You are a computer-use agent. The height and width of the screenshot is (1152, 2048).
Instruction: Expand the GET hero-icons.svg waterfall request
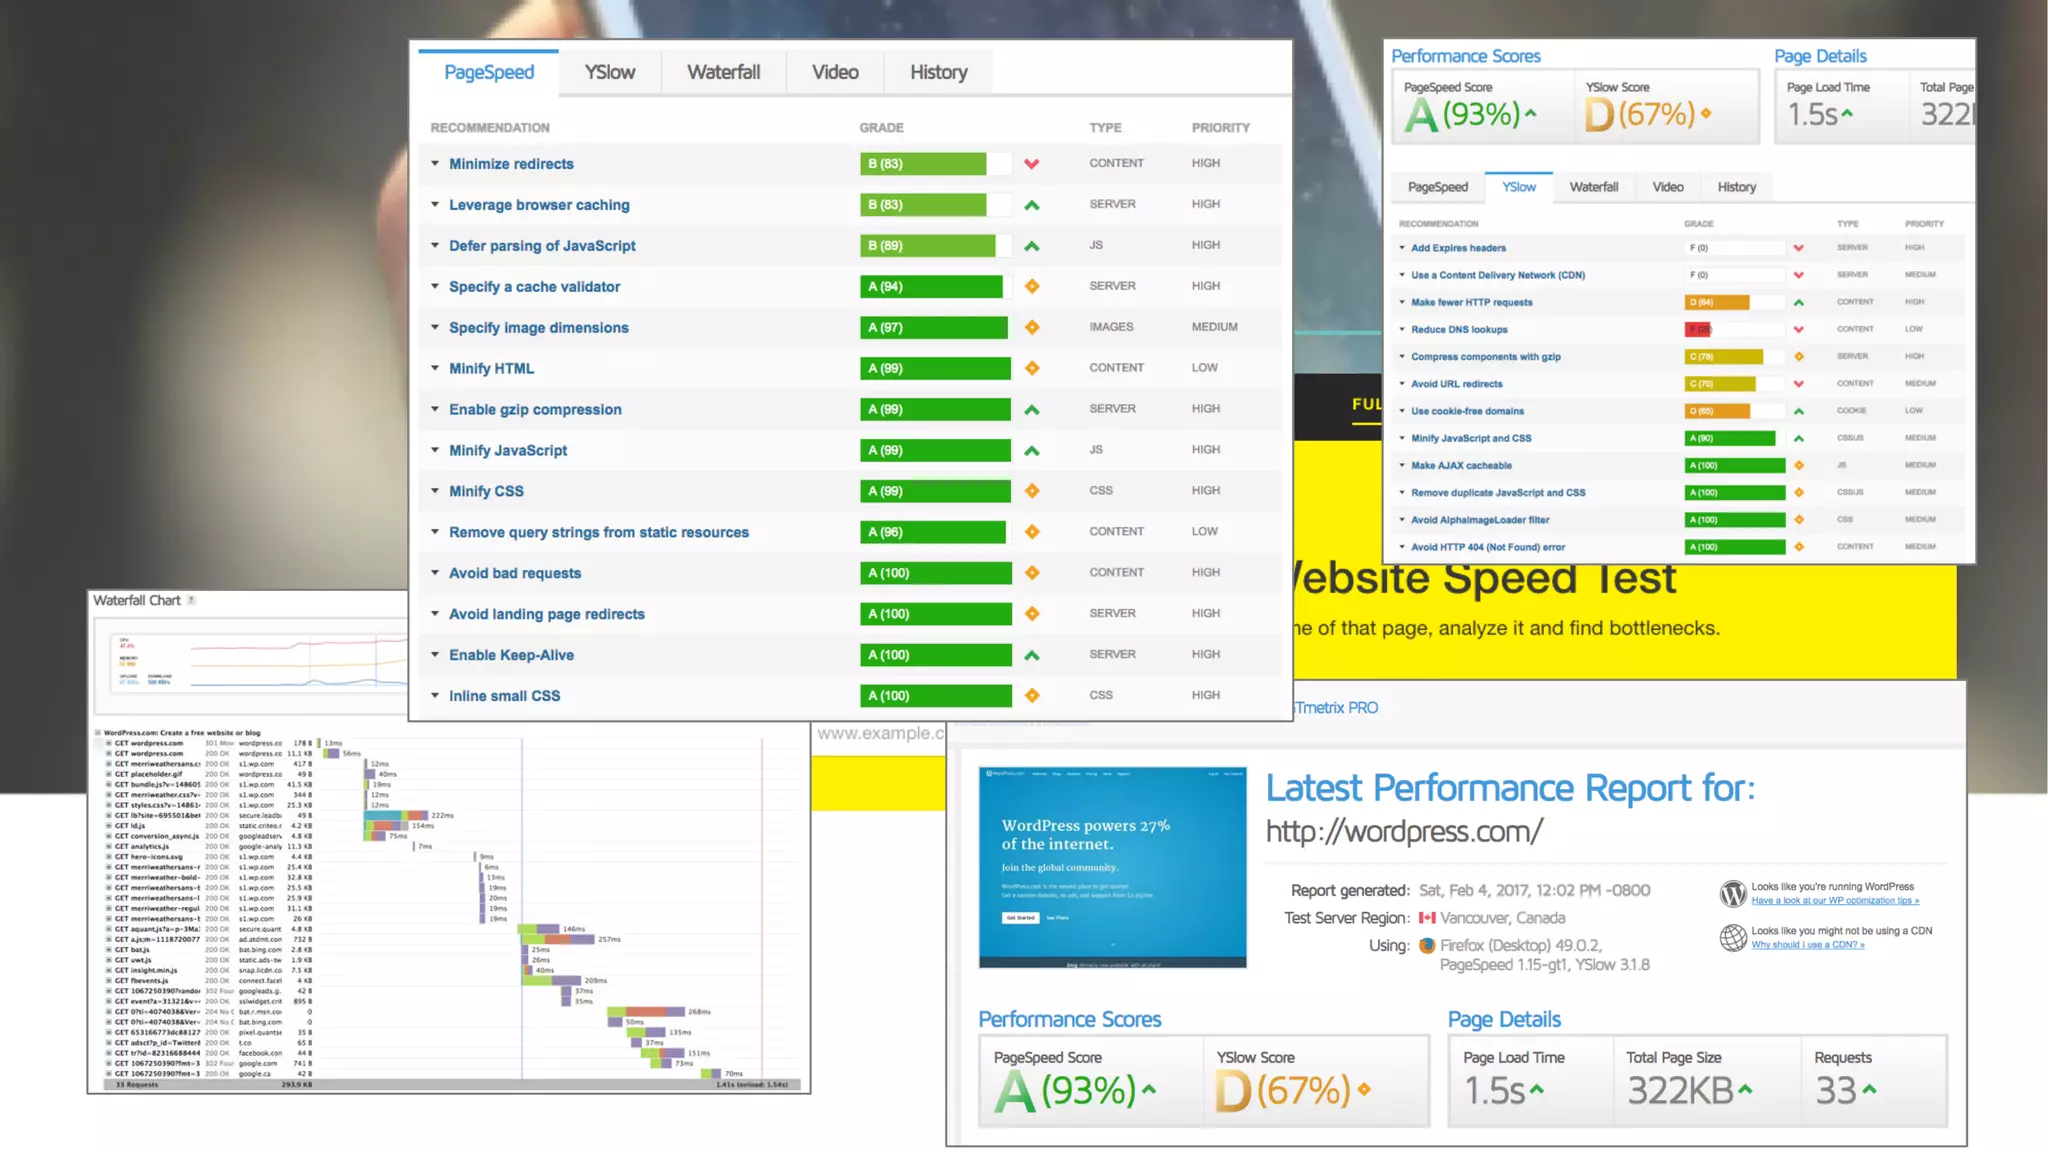coord(108,856)
